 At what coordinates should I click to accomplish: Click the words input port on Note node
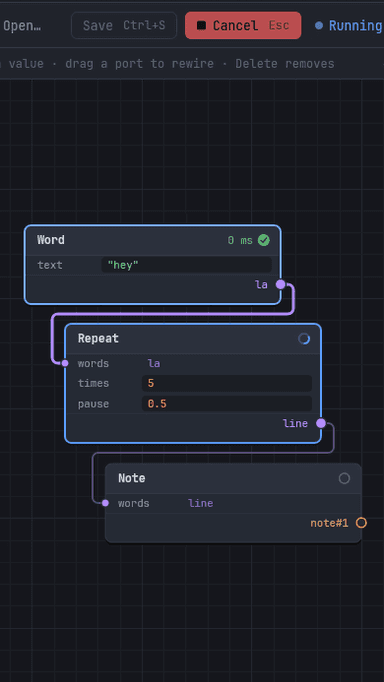click(x=105, y=503)
